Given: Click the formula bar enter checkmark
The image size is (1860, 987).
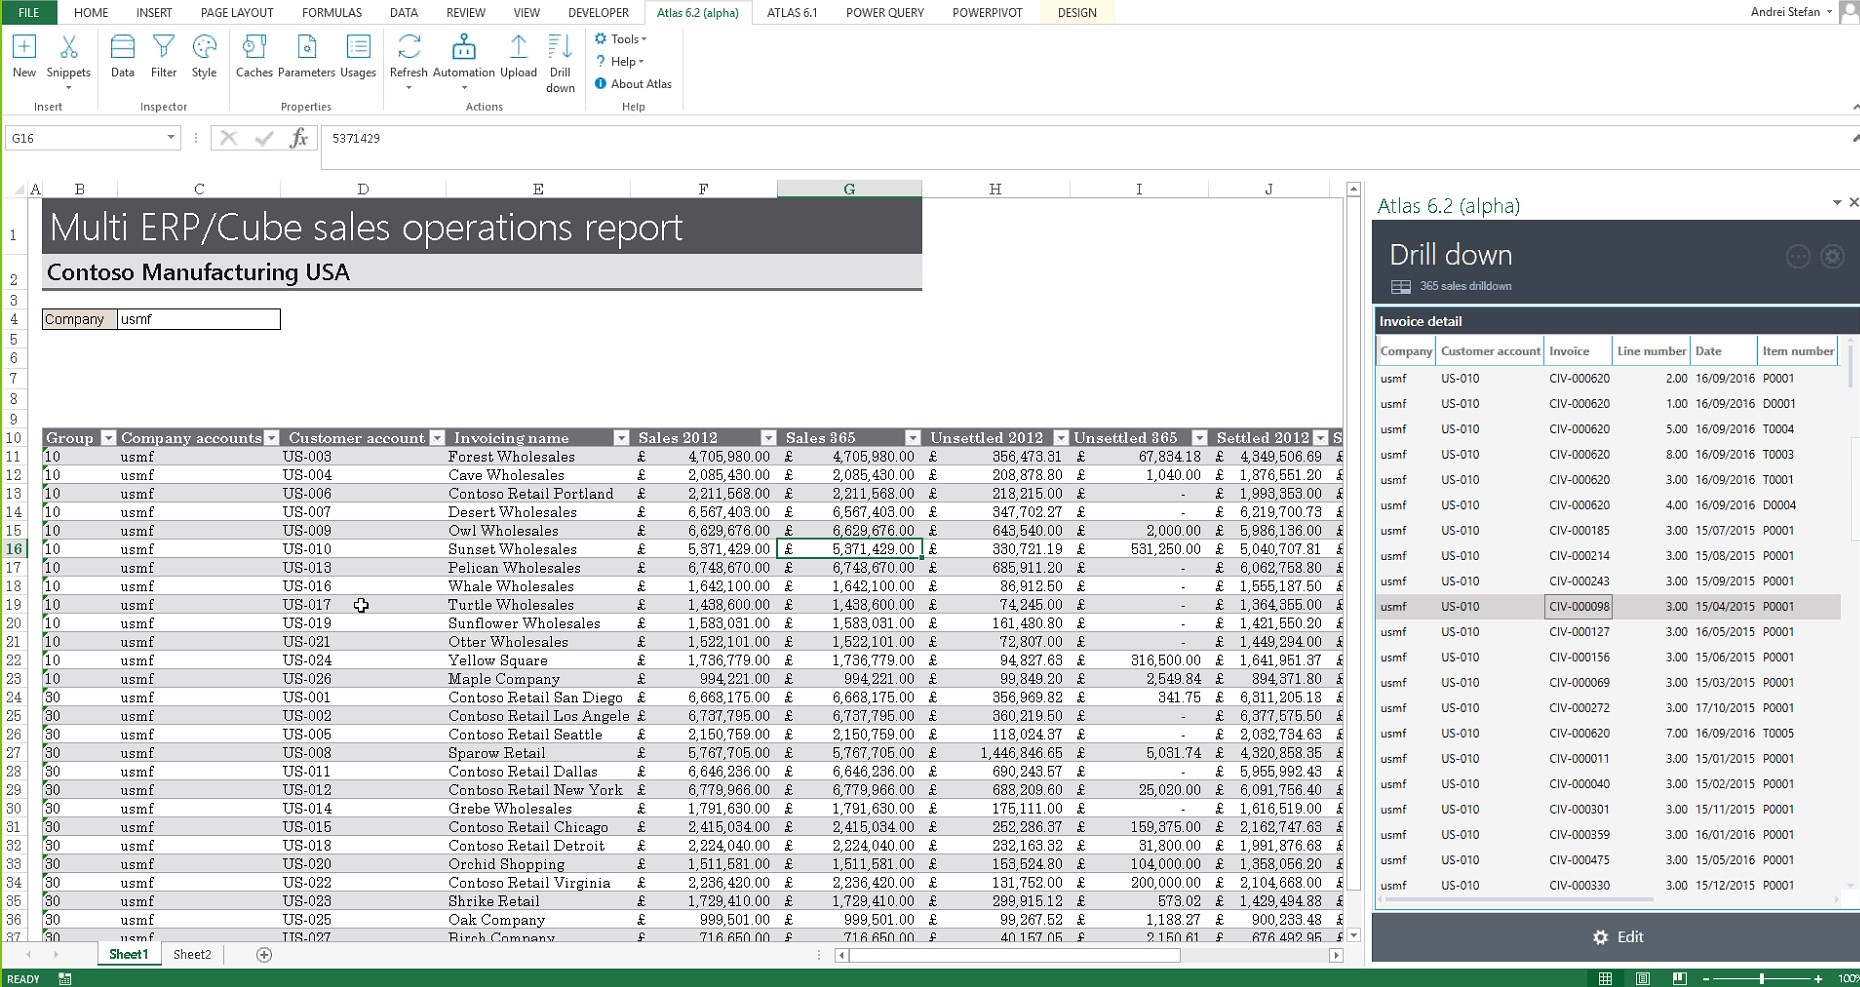Looking at the screenshot, I should [264, 139].
